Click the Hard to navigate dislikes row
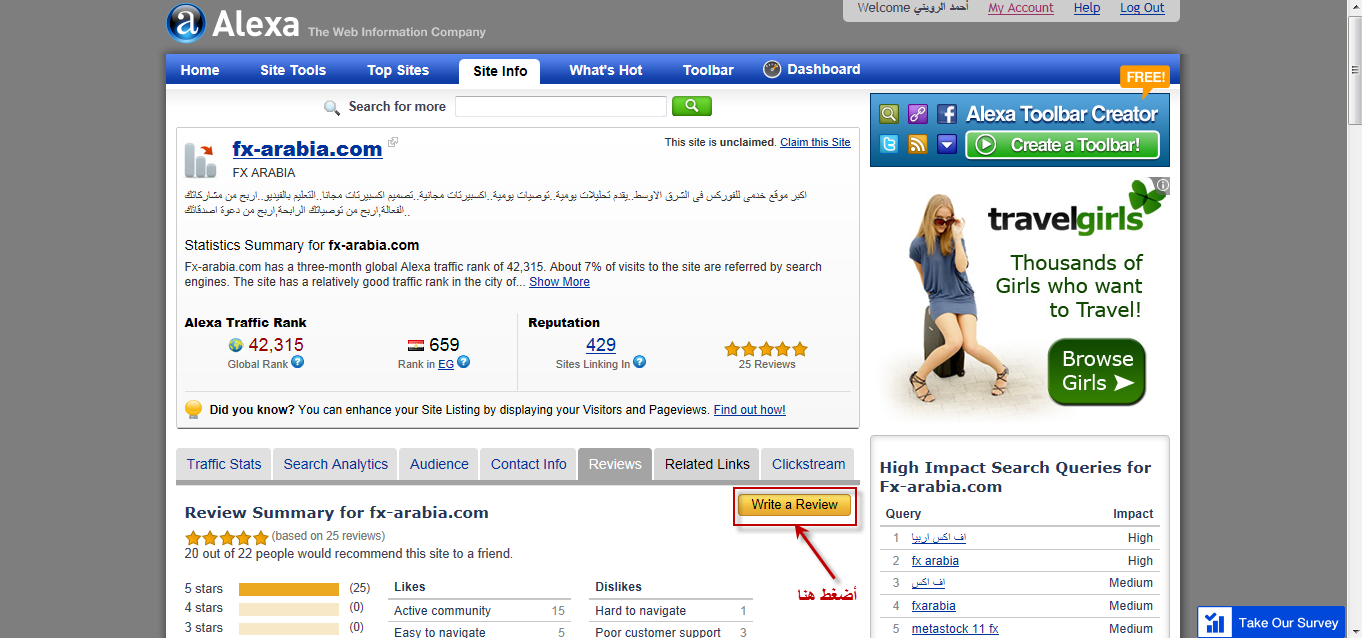This screenshot has width=1362, height=638. [671, 611]
